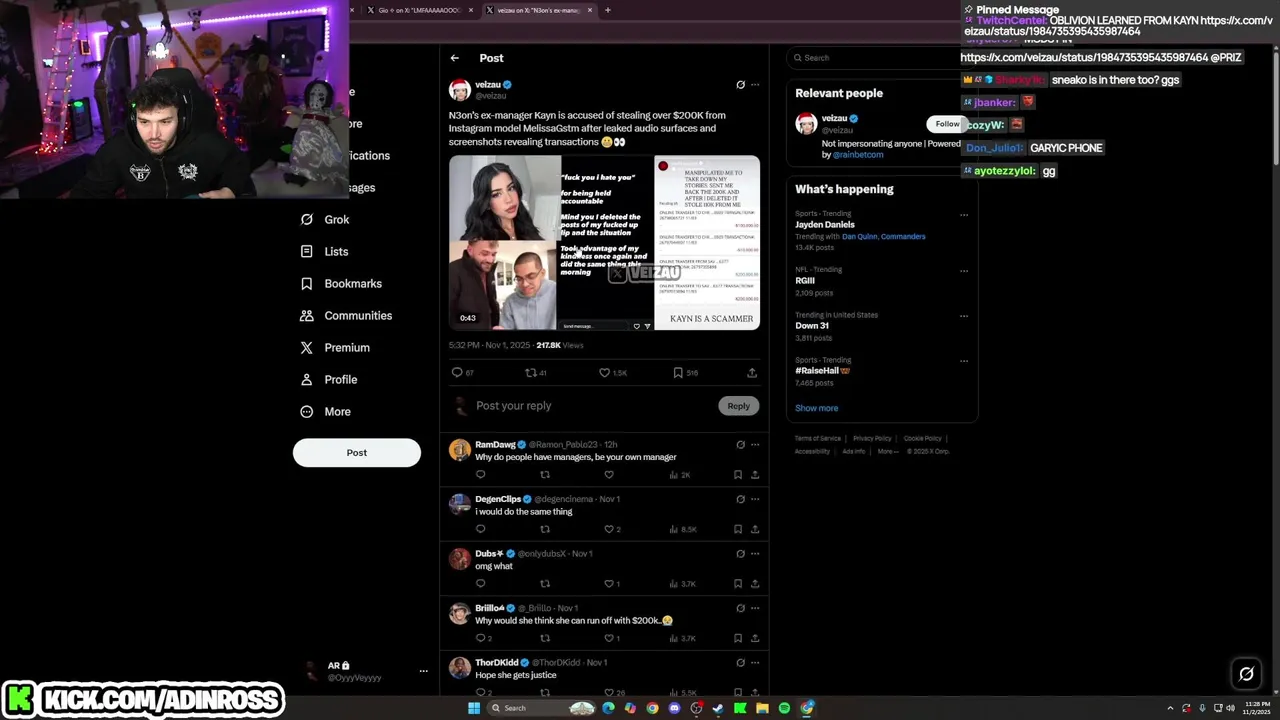Like Briillo's reply
The width and height of the screenshot is (1280, 720).
click(609, 638)
